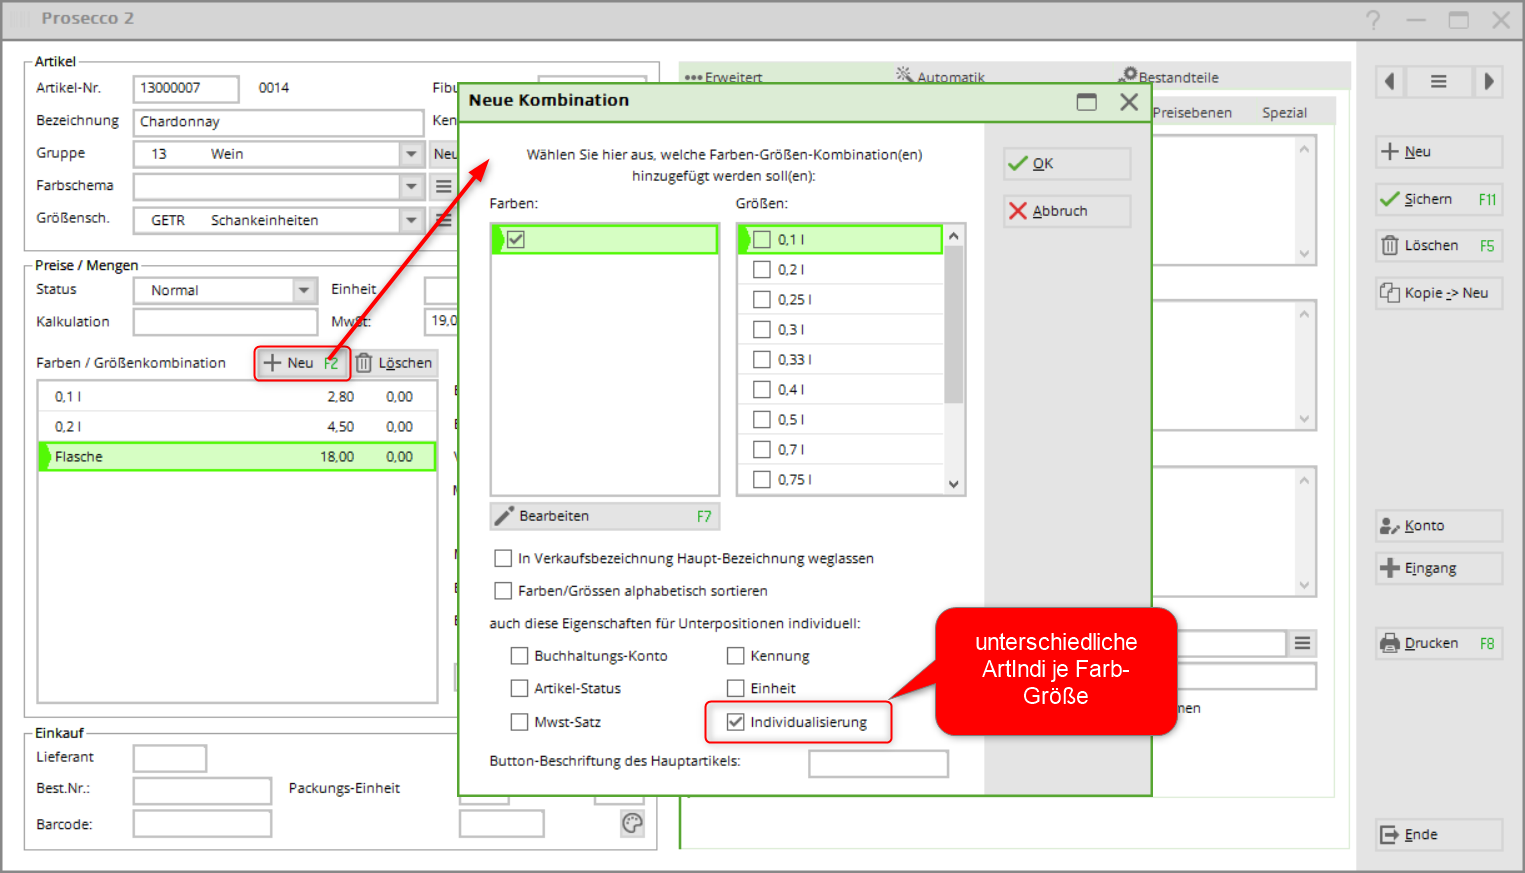
Task: Open the Status dropdown showing Normal
Action: tap(304, 290)
